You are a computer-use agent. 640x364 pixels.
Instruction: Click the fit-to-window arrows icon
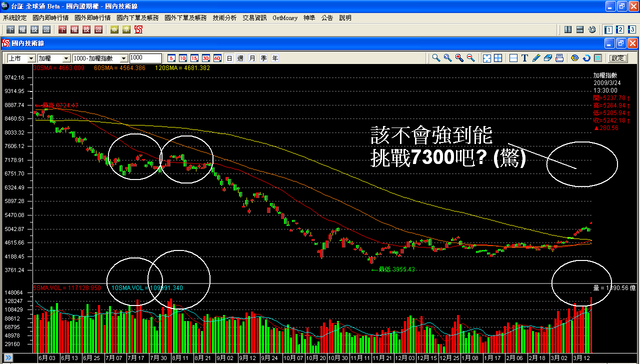[x=487, y=58]
